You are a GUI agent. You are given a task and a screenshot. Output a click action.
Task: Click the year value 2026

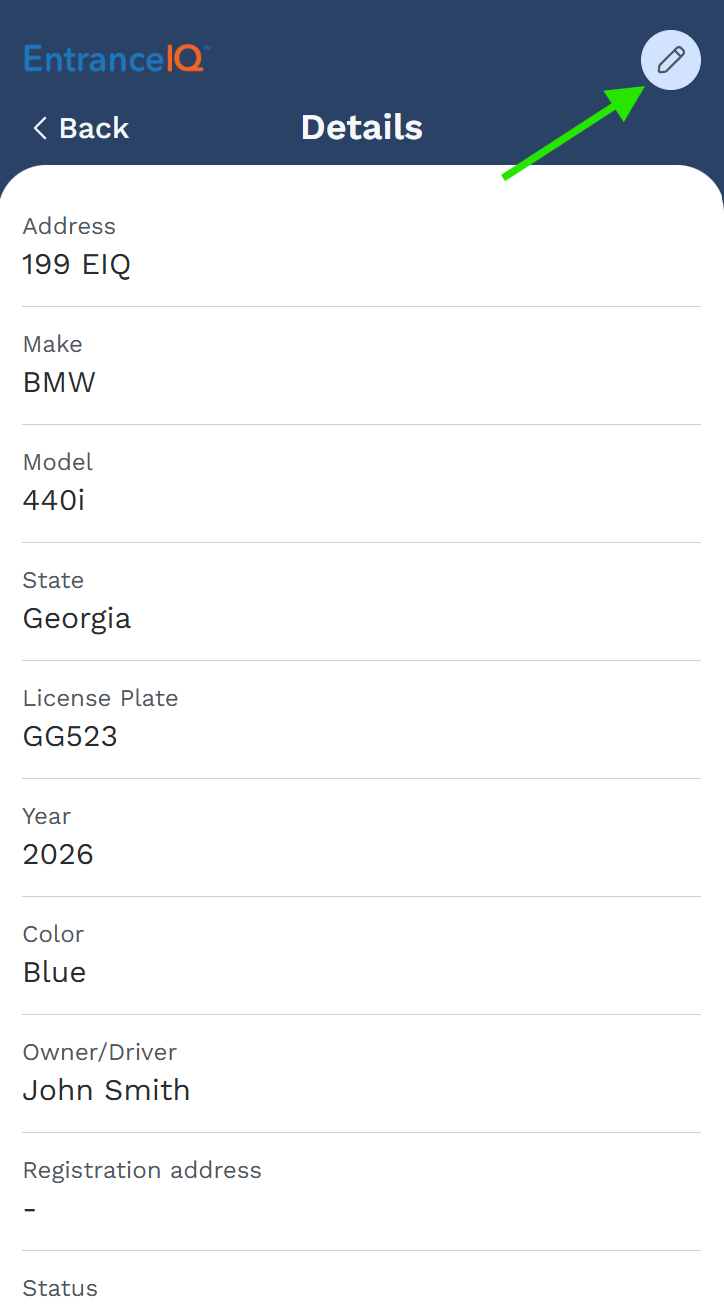tap(58, 855)
